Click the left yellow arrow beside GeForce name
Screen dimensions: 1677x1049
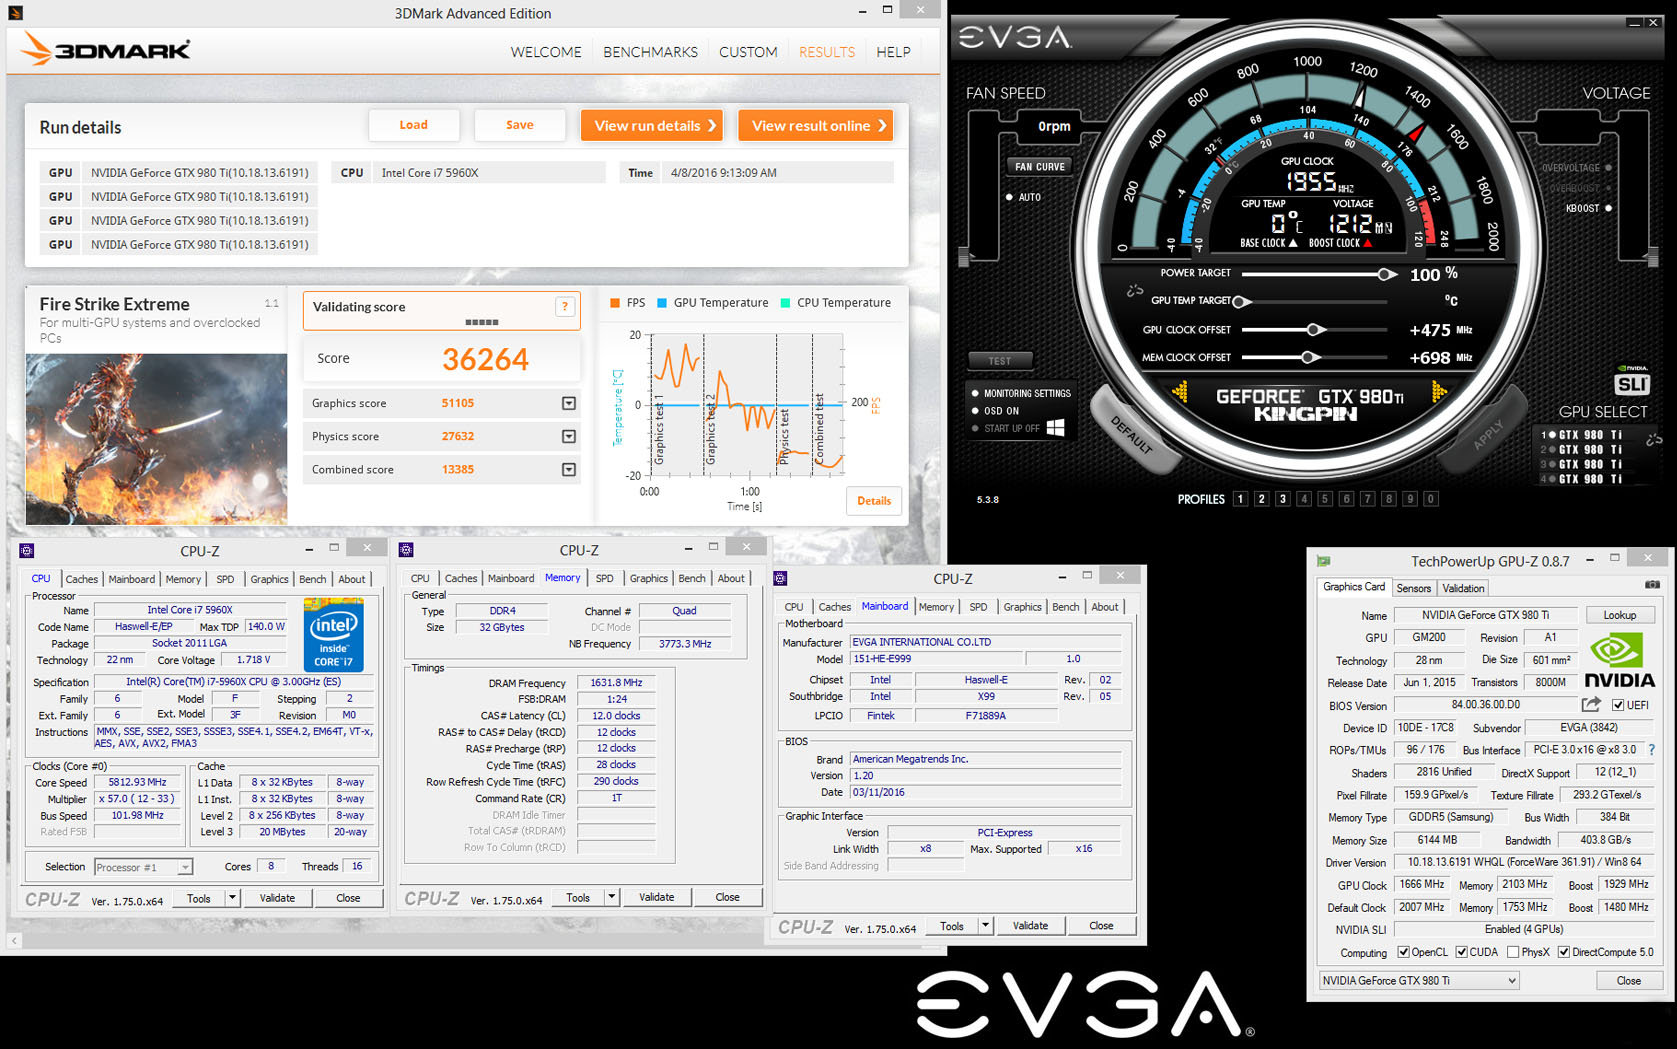(1180, 393)
